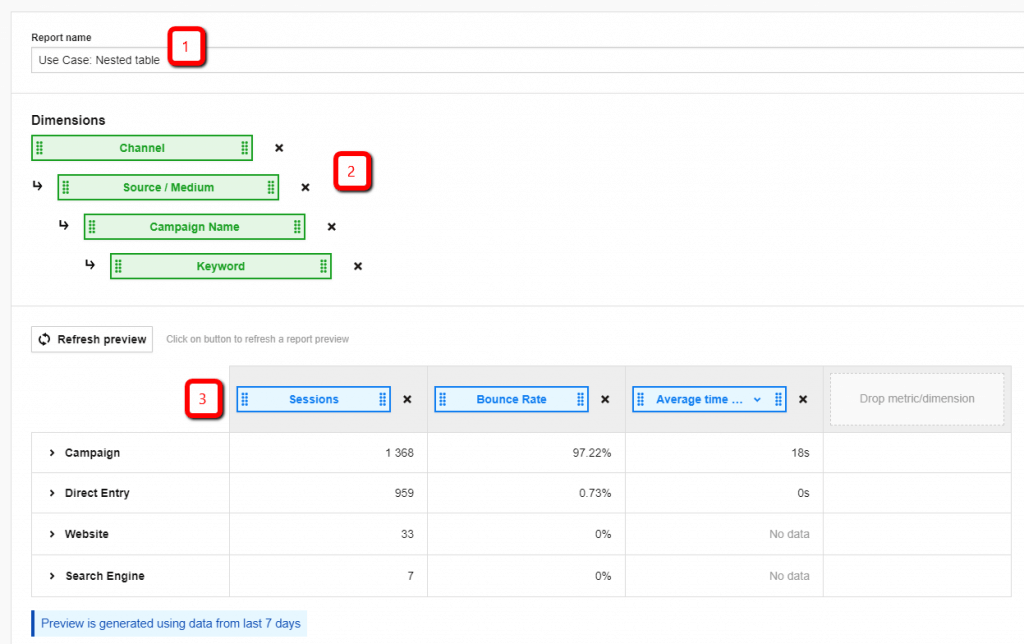Click the drag handle on the Channel dimension
Viewport: 1024px width, 644px height.
[42, 147]
